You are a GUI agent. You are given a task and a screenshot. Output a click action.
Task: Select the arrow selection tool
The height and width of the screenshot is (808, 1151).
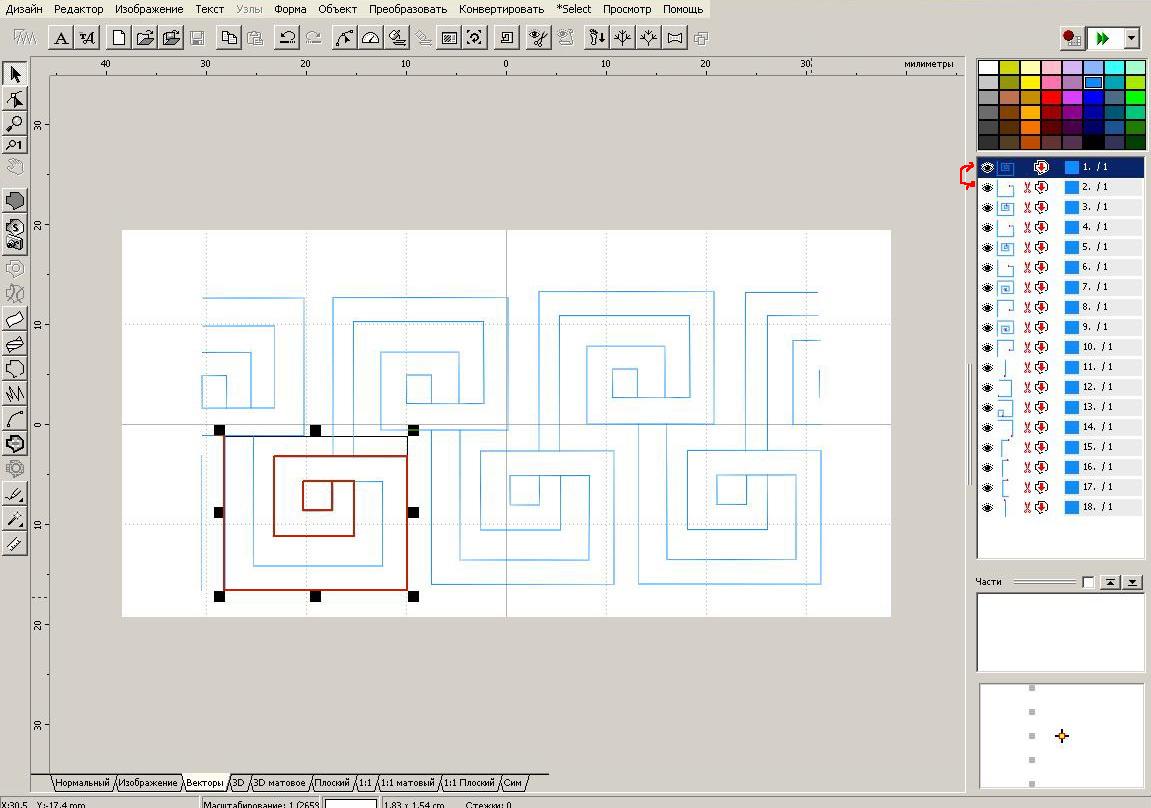pos(15,74)
